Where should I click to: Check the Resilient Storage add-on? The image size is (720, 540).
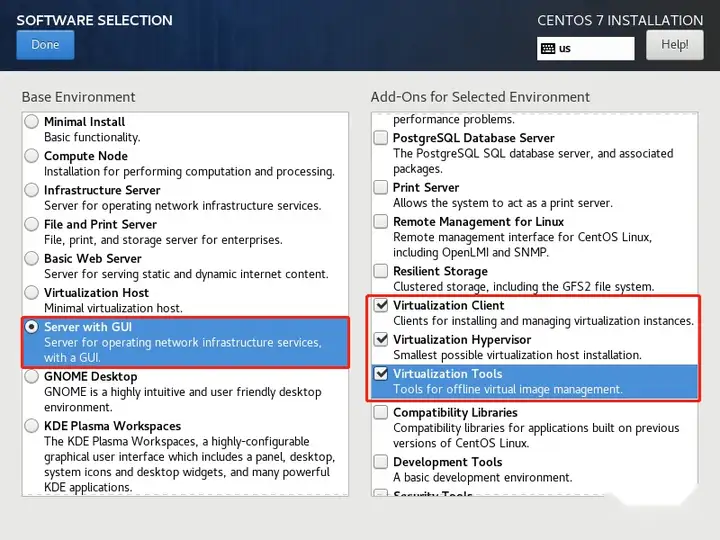381,271
